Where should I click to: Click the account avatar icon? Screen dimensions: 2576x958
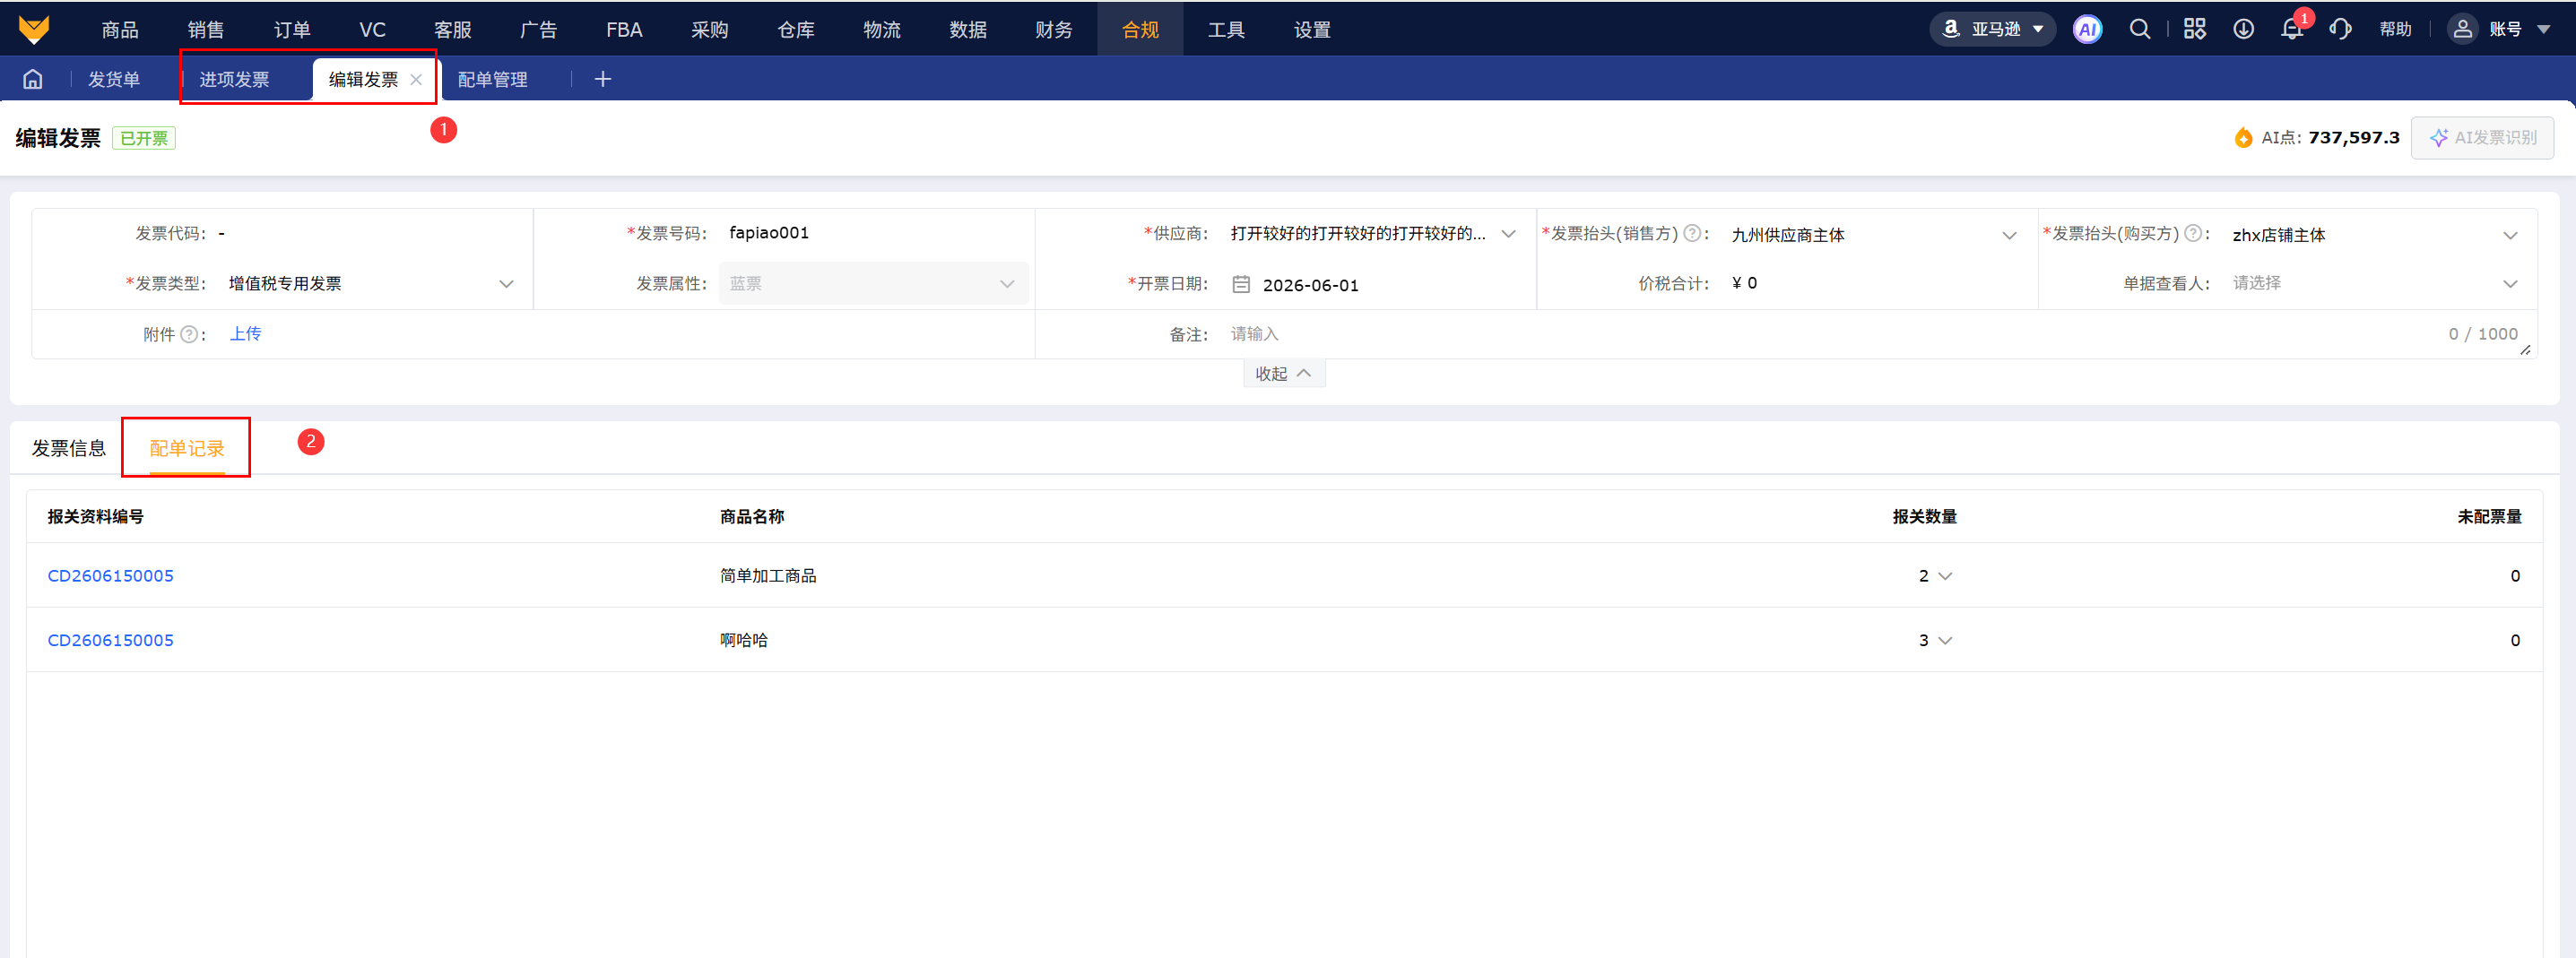(x=2462, y=29)
